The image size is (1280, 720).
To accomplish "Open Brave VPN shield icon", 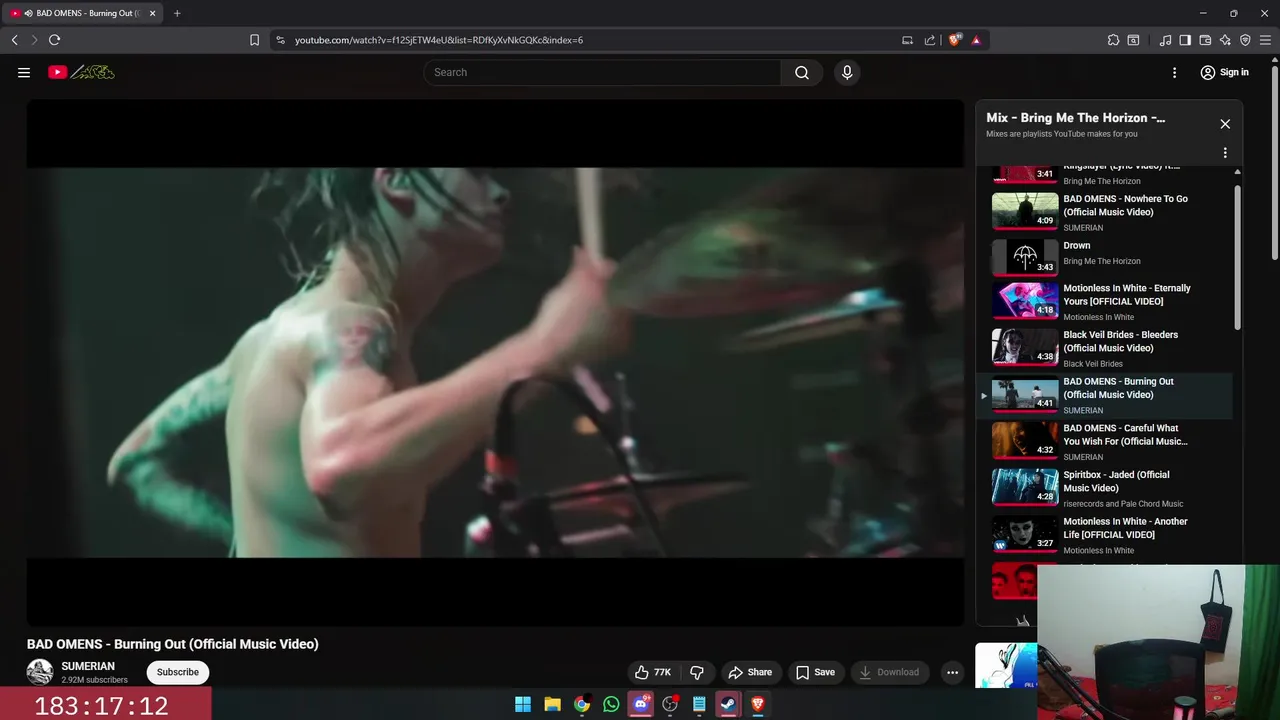I will [x=1245, y=40].
